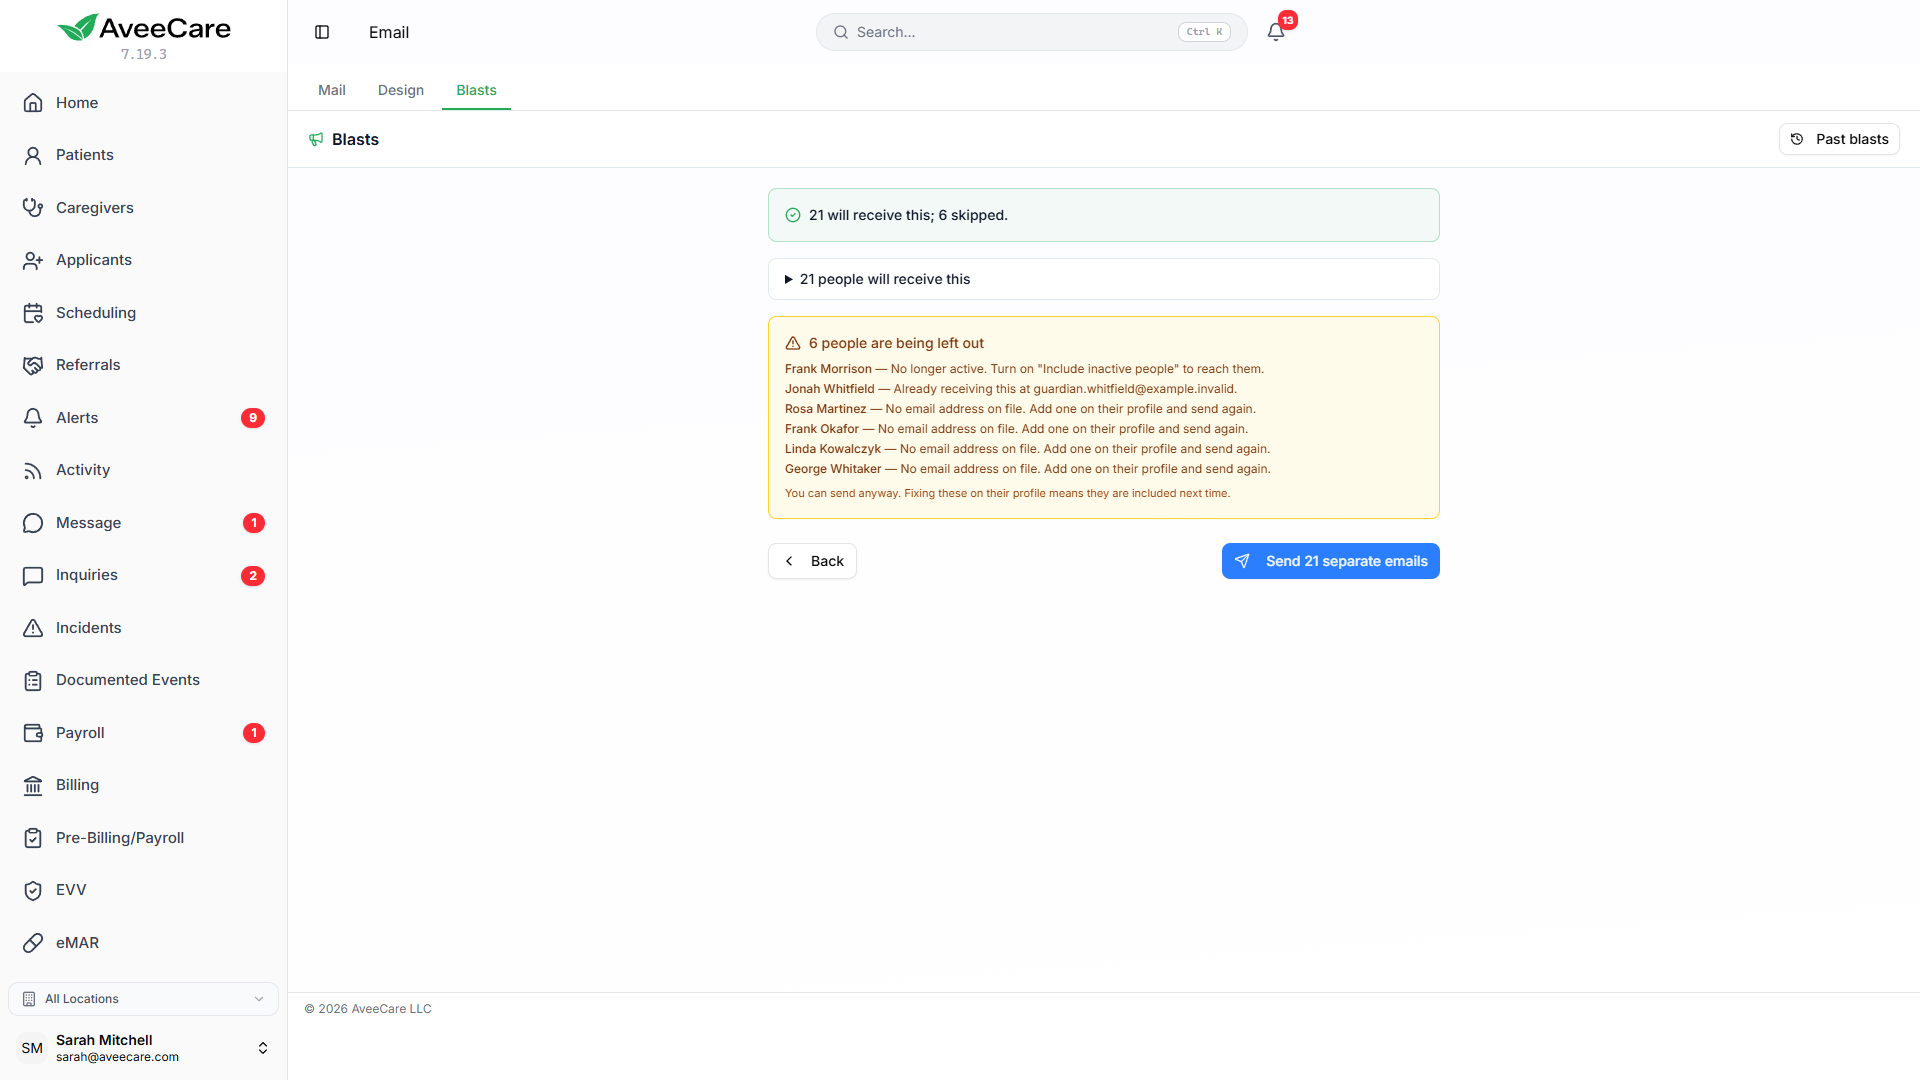Switch to the Design tab

click(x=401, y=90)
